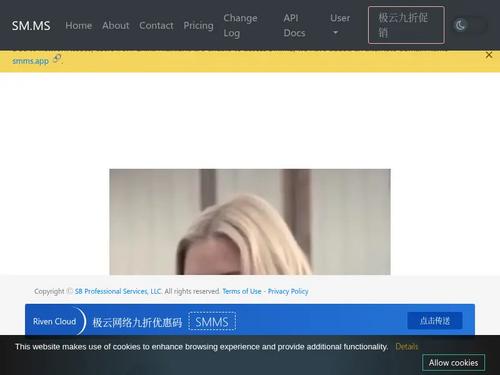Open the API Docs page
Viewport: 500px width, 375px height.
294,25
